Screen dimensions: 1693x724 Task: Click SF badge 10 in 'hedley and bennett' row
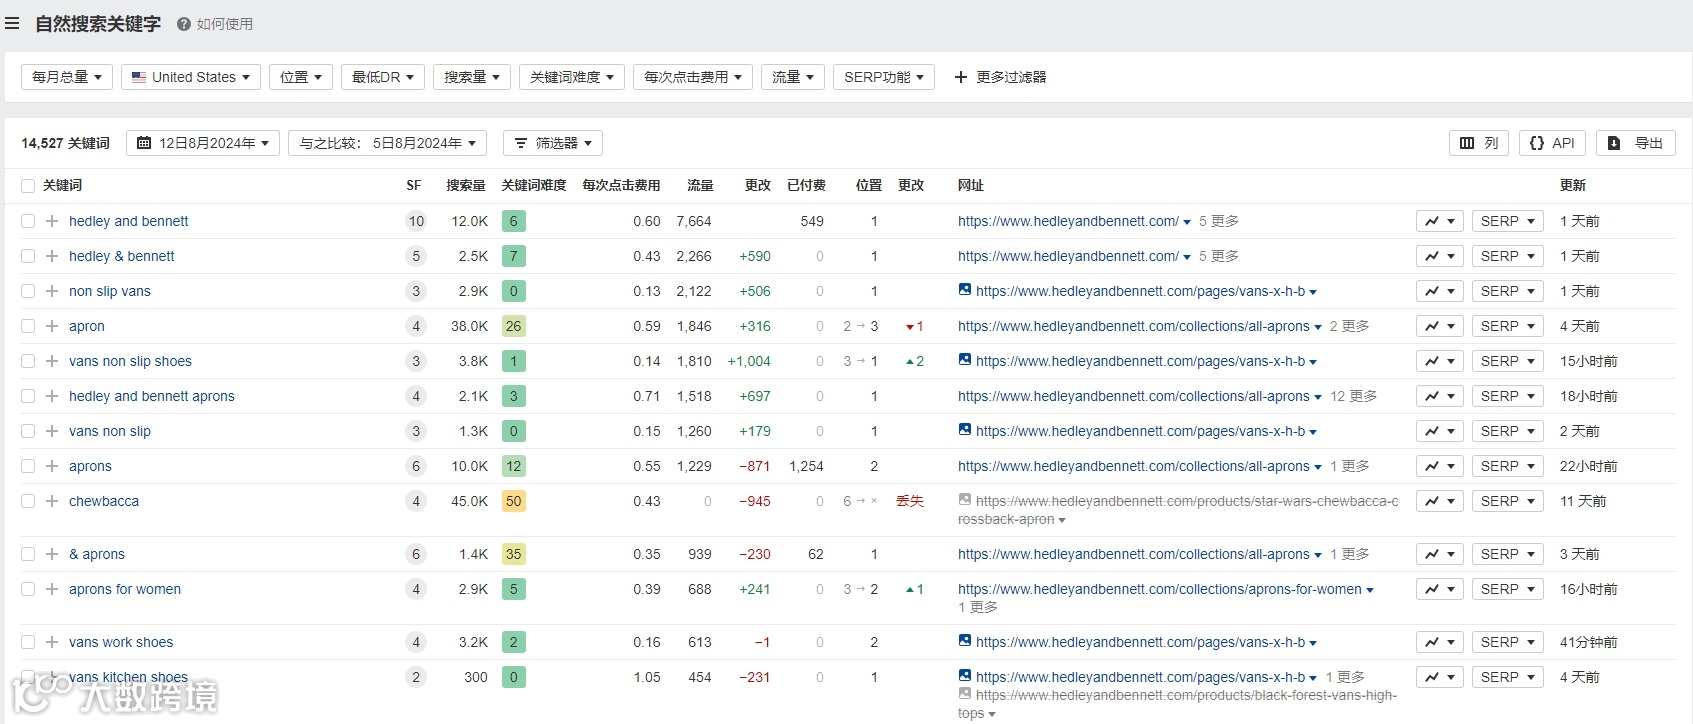416,221
